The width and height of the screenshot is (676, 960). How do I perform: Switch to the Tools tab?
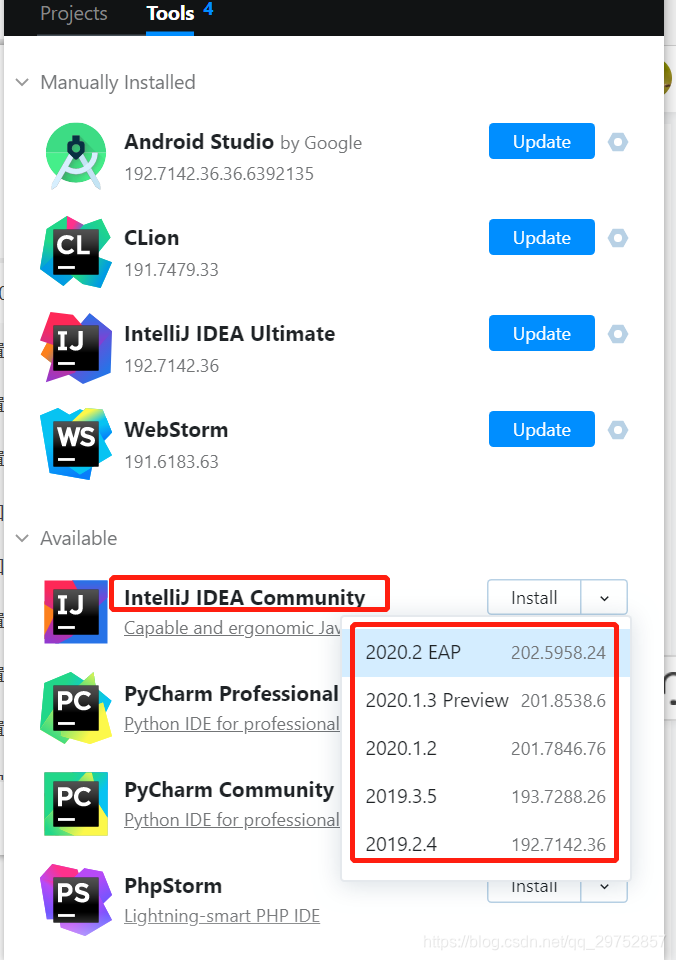(x=170, y=13)
